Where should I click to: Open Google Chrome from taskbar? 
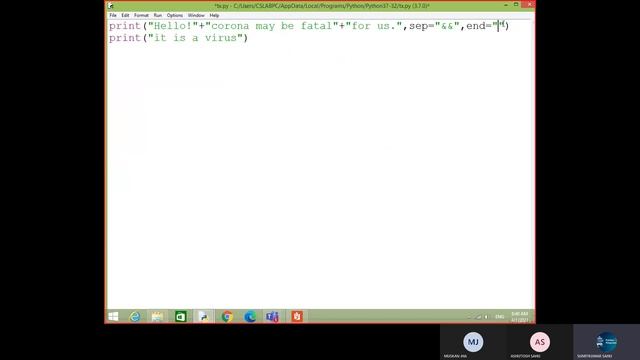[227, 316]
